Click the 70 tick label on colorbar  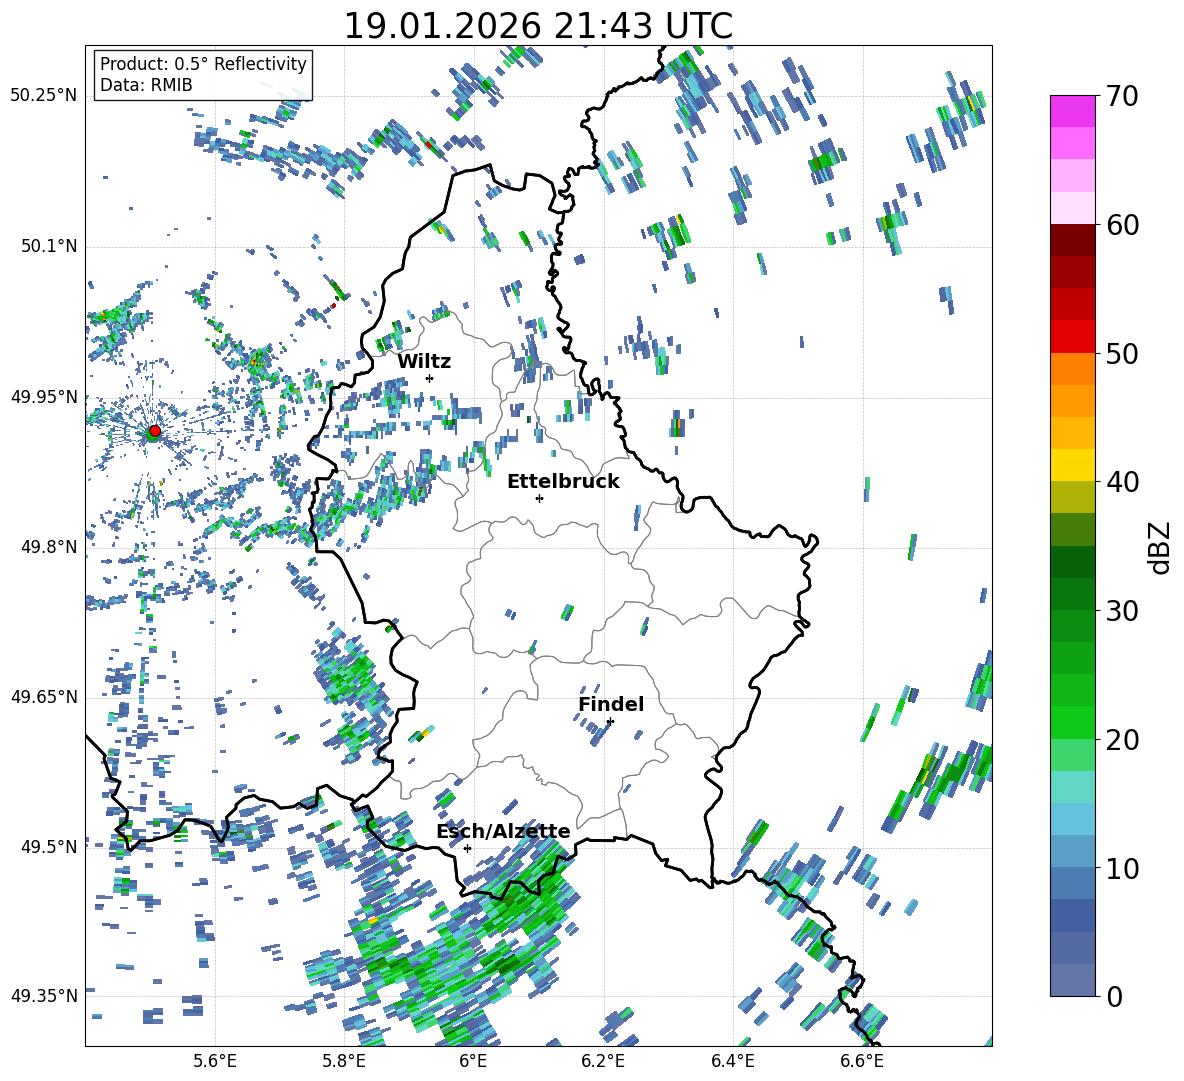coord(1122,97)
